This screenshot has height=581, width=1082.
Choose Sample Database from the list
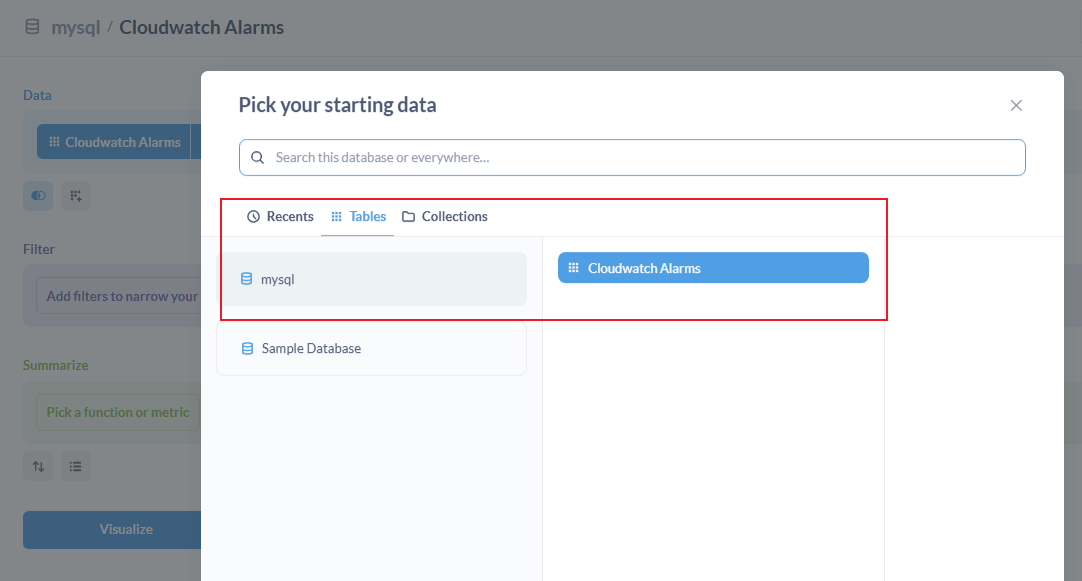[372, 349]
